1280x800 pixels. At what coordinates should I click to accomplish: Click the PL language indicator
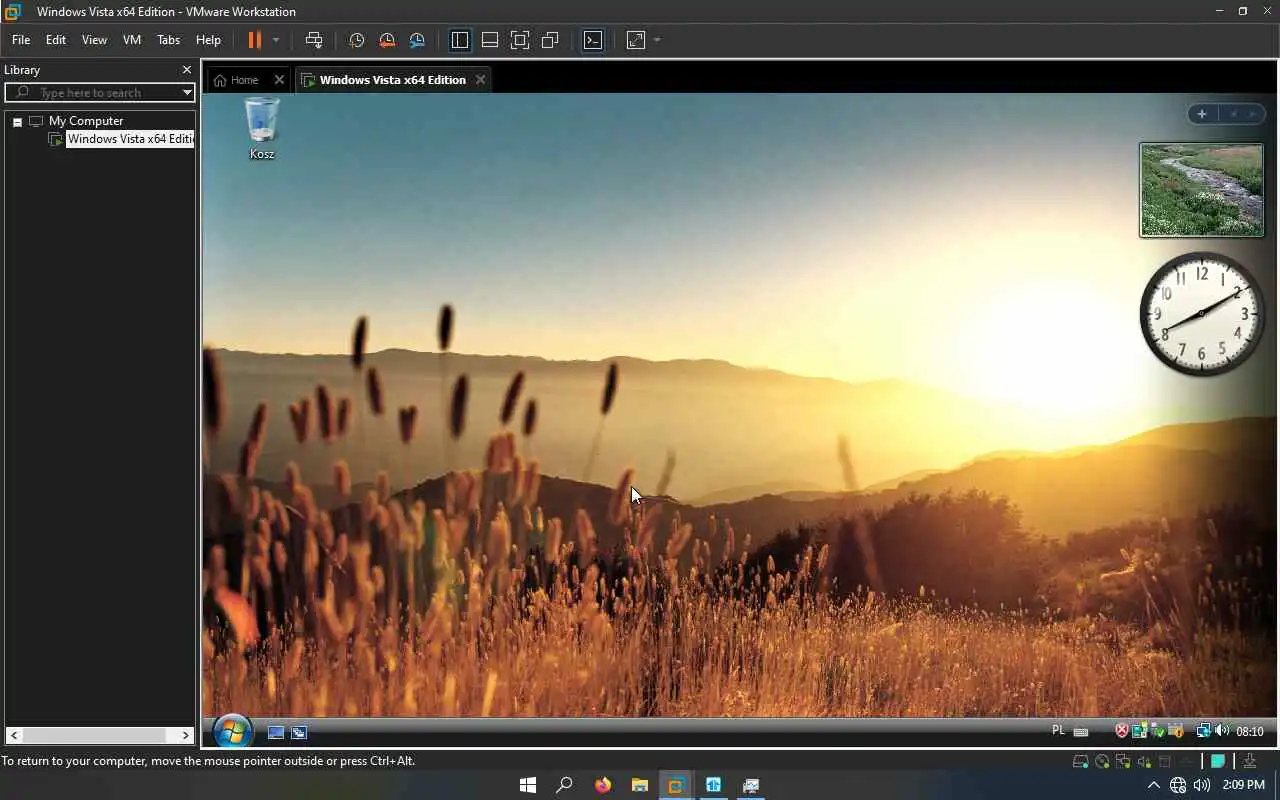pos(1059,731)
